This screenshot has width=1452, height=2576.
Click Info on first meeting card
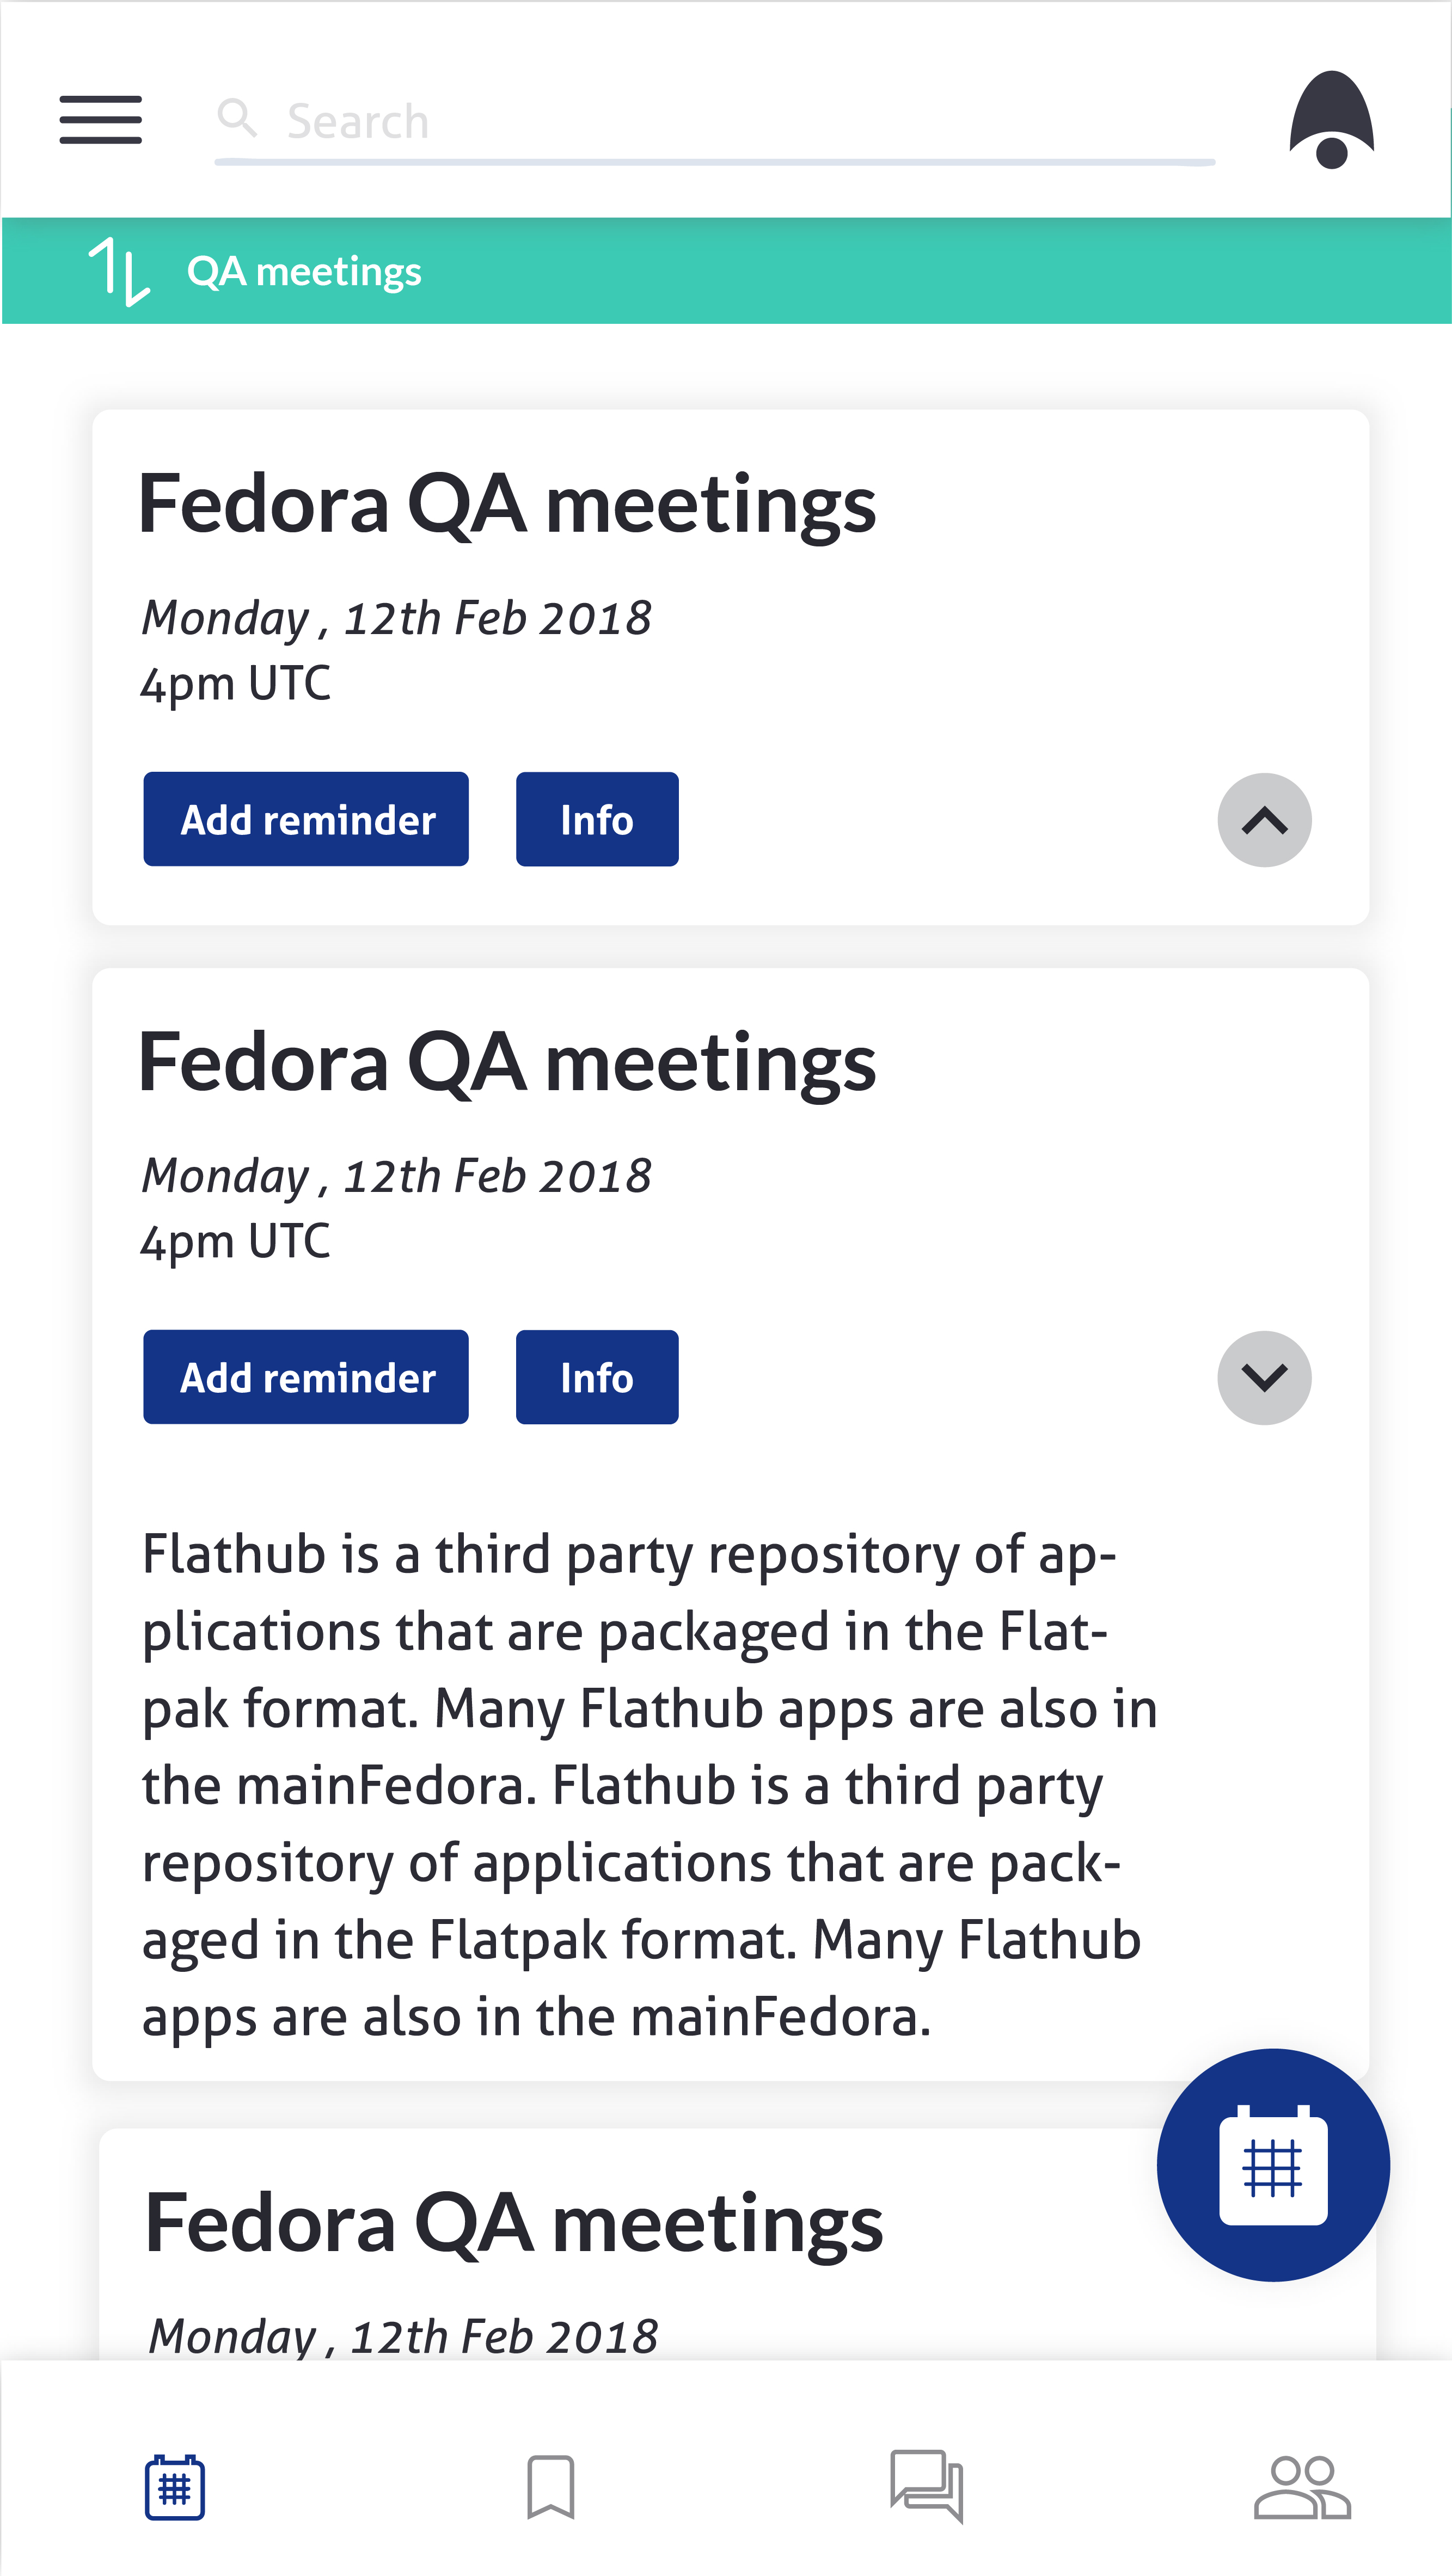(597, 819)
